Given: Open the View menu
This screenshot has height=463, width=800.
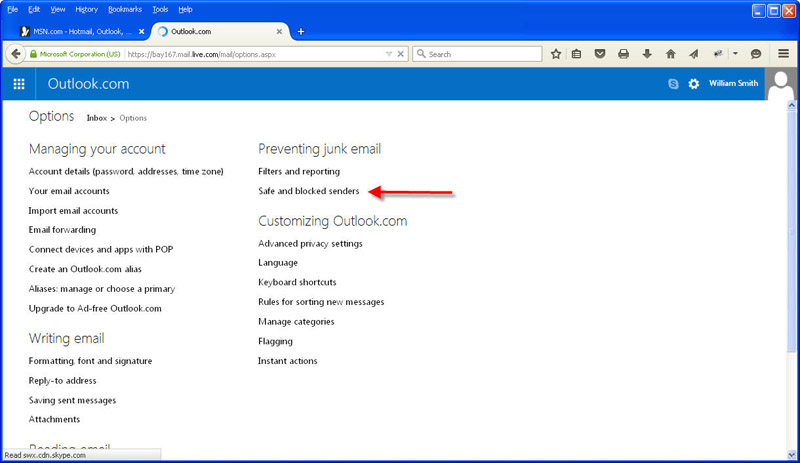Looking at the screenshot, I should pos(58,9).
